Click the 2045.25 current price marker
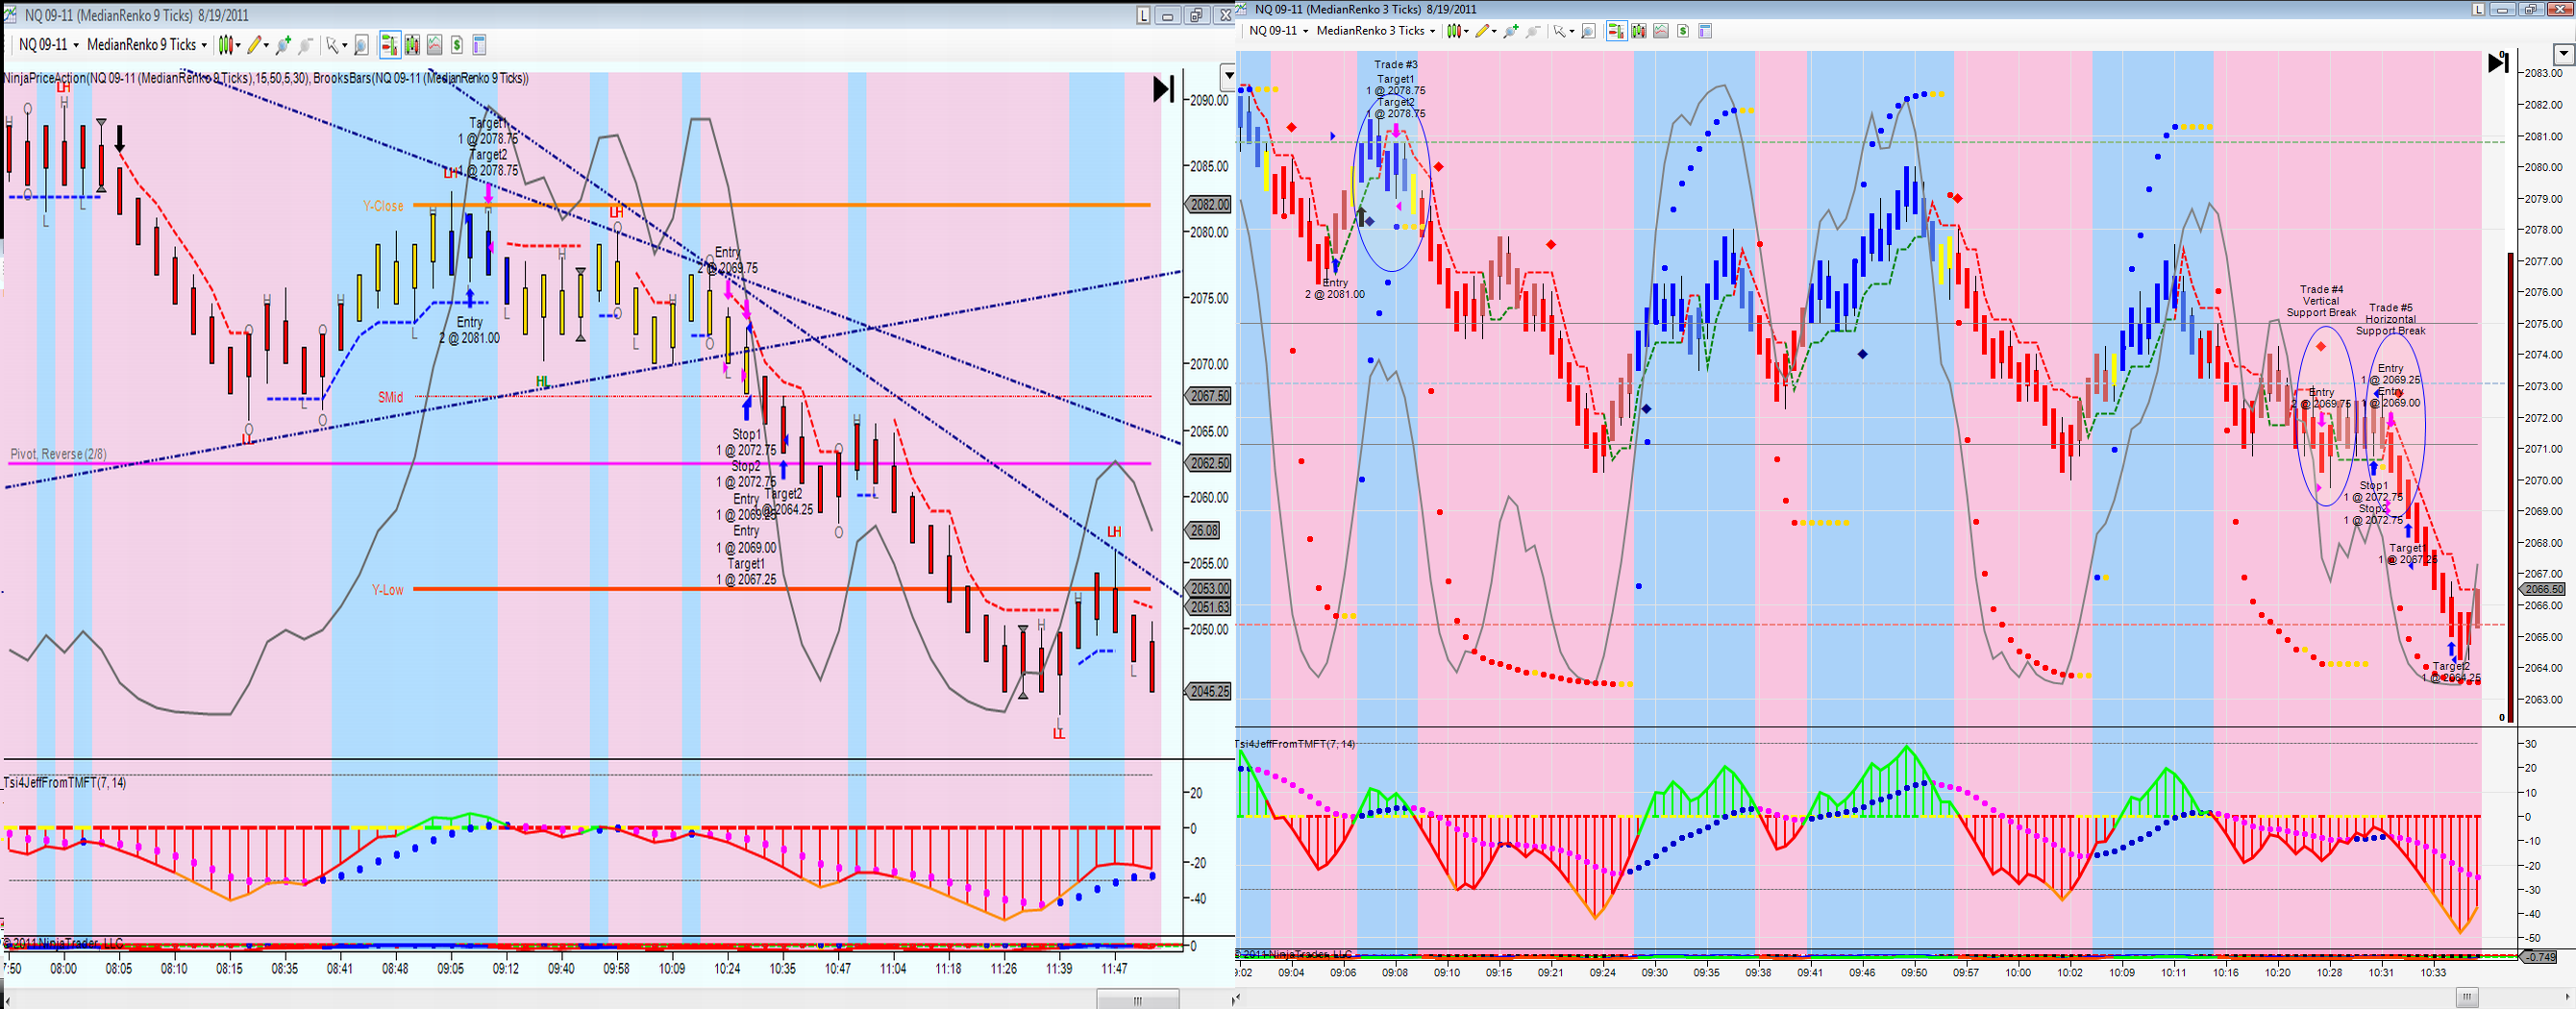Viewport: 2576px width, 1009px height. (x=1209, y=691)
